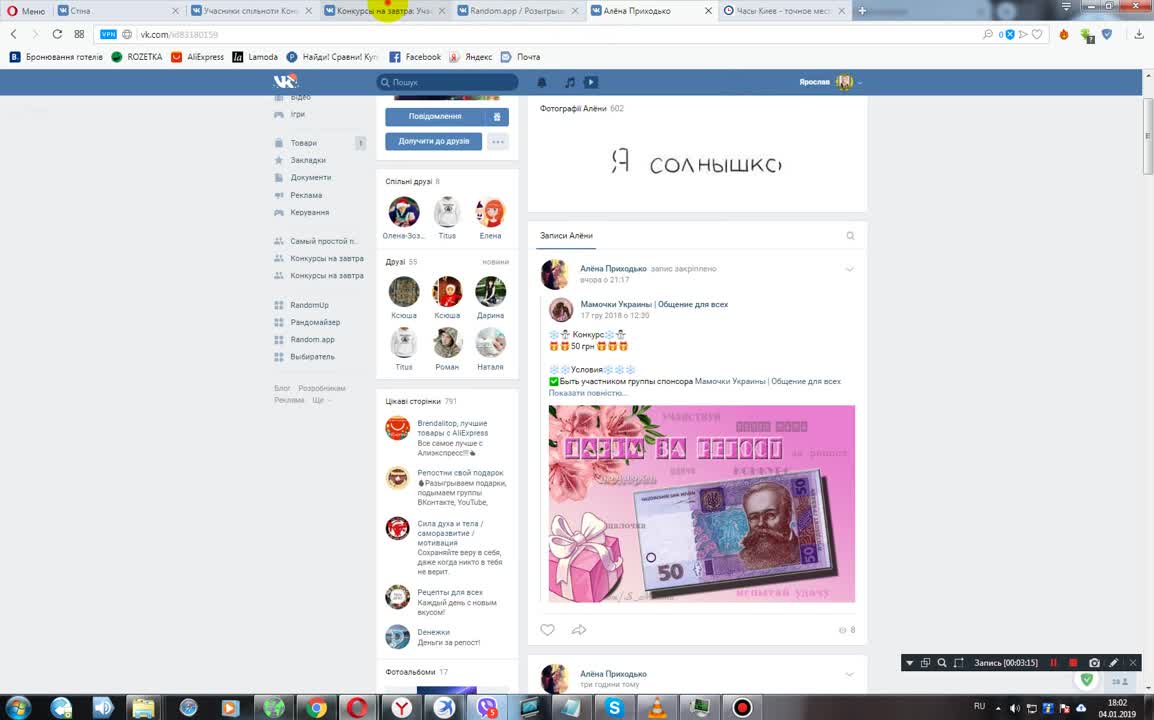This screenshot has height=720, width=1154.
Task: Click the Повідомлення button
Action: [435, 116]
